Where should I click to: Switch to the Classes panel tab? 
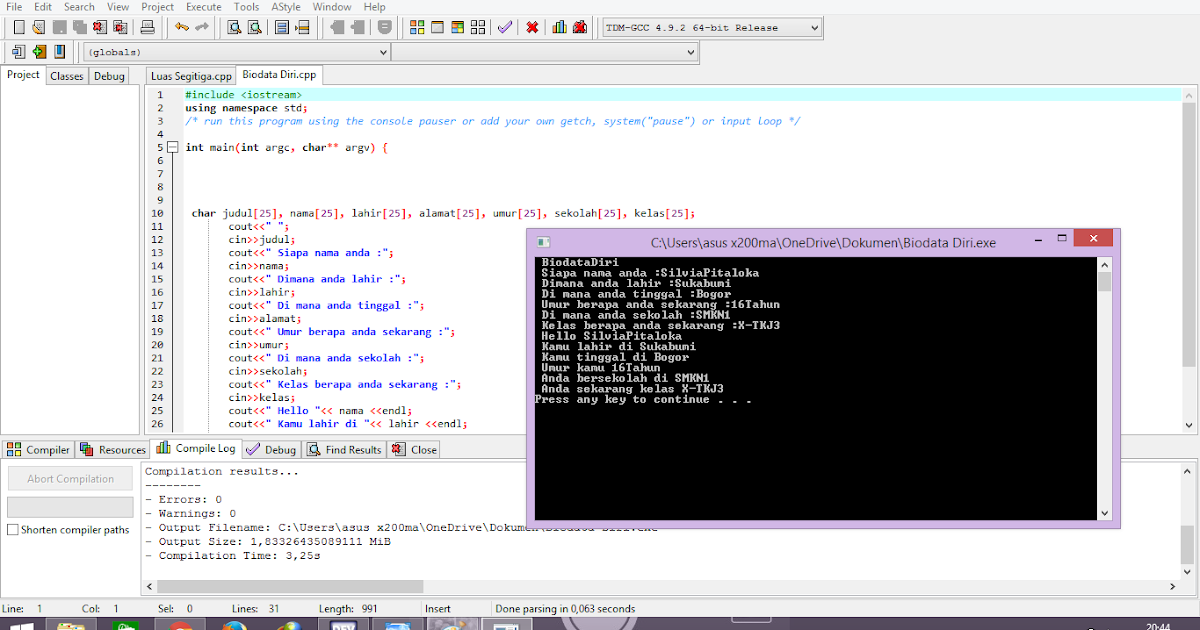pyautogui.click(x=66, y=75)
